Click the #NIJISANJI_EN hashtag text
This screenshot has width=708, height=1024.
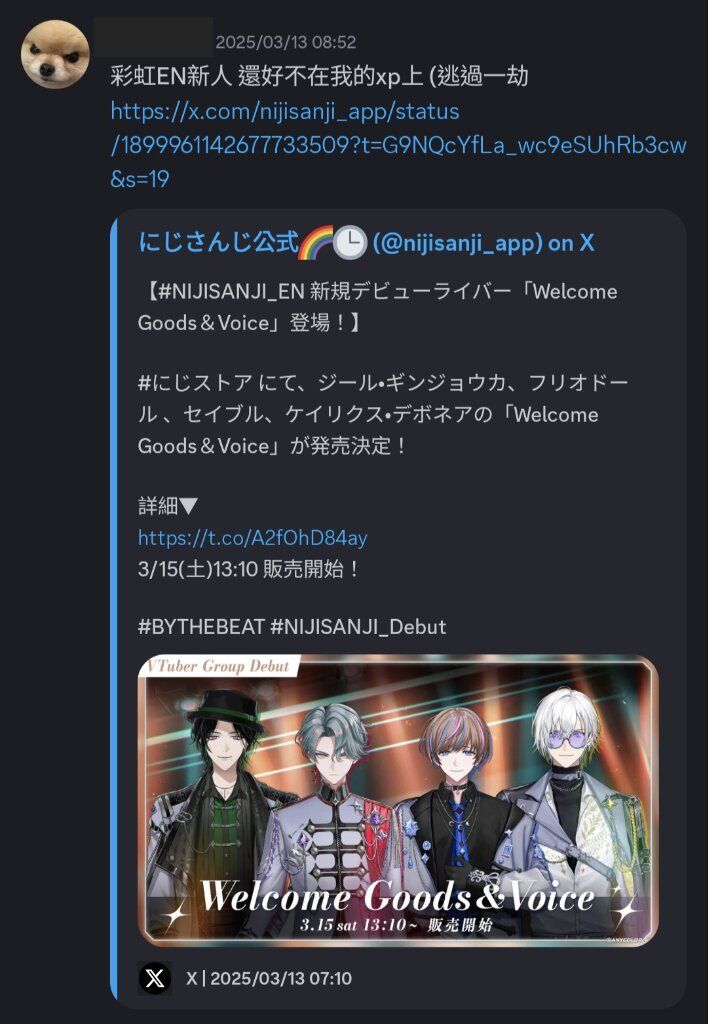(x=231, y=291)
